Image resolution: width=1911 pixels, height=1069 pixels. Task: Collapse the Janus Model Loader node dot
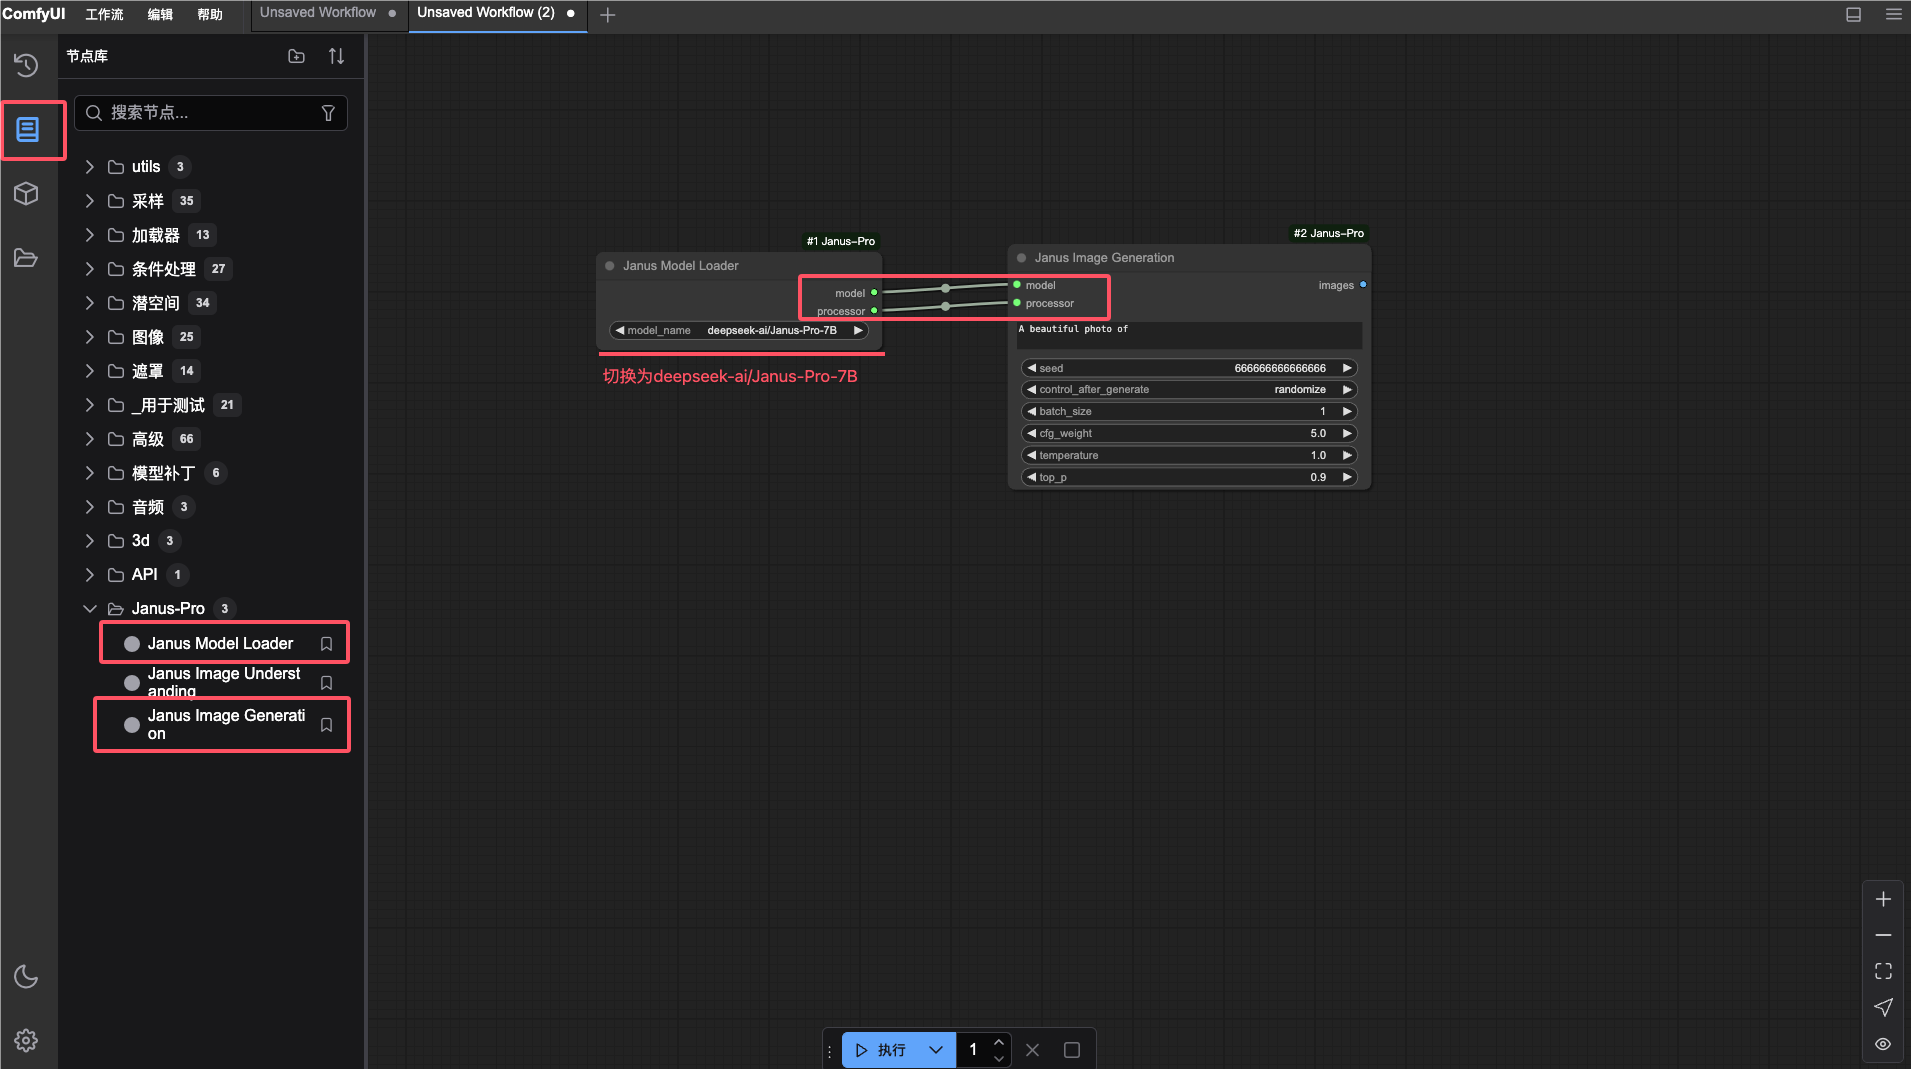click(610, 266)
